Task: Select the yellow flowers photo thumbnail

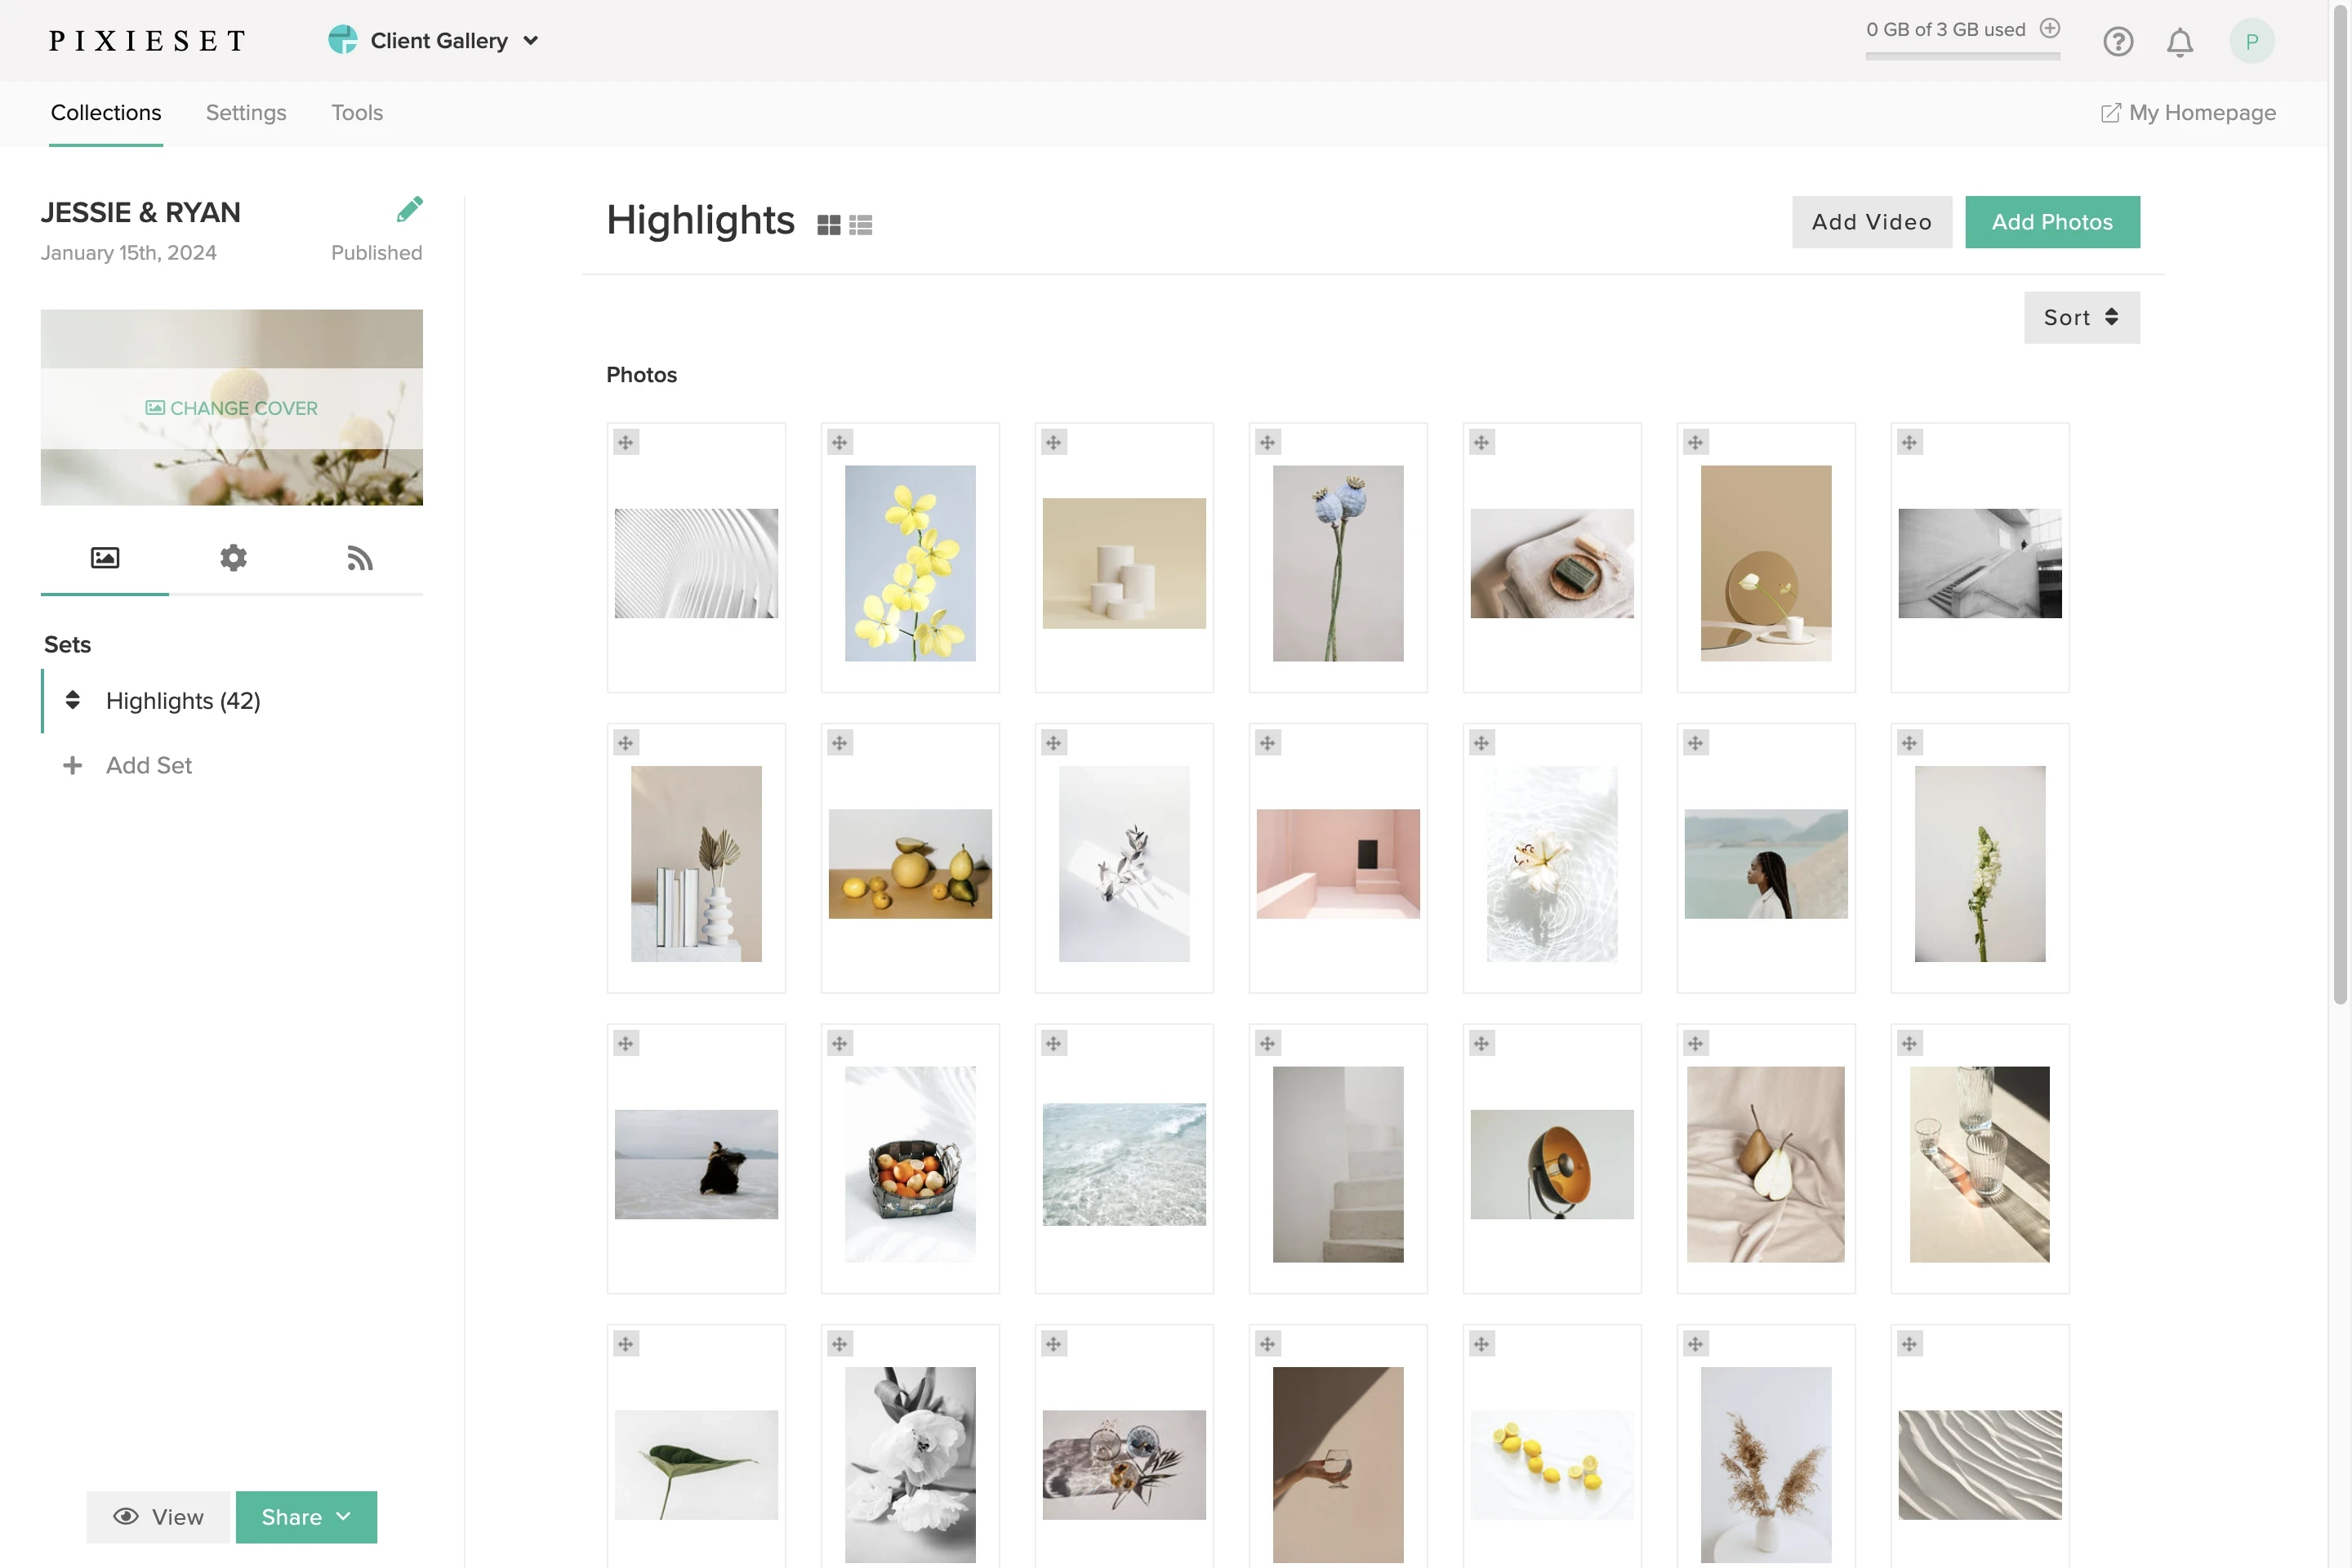Action: [910, 562]
